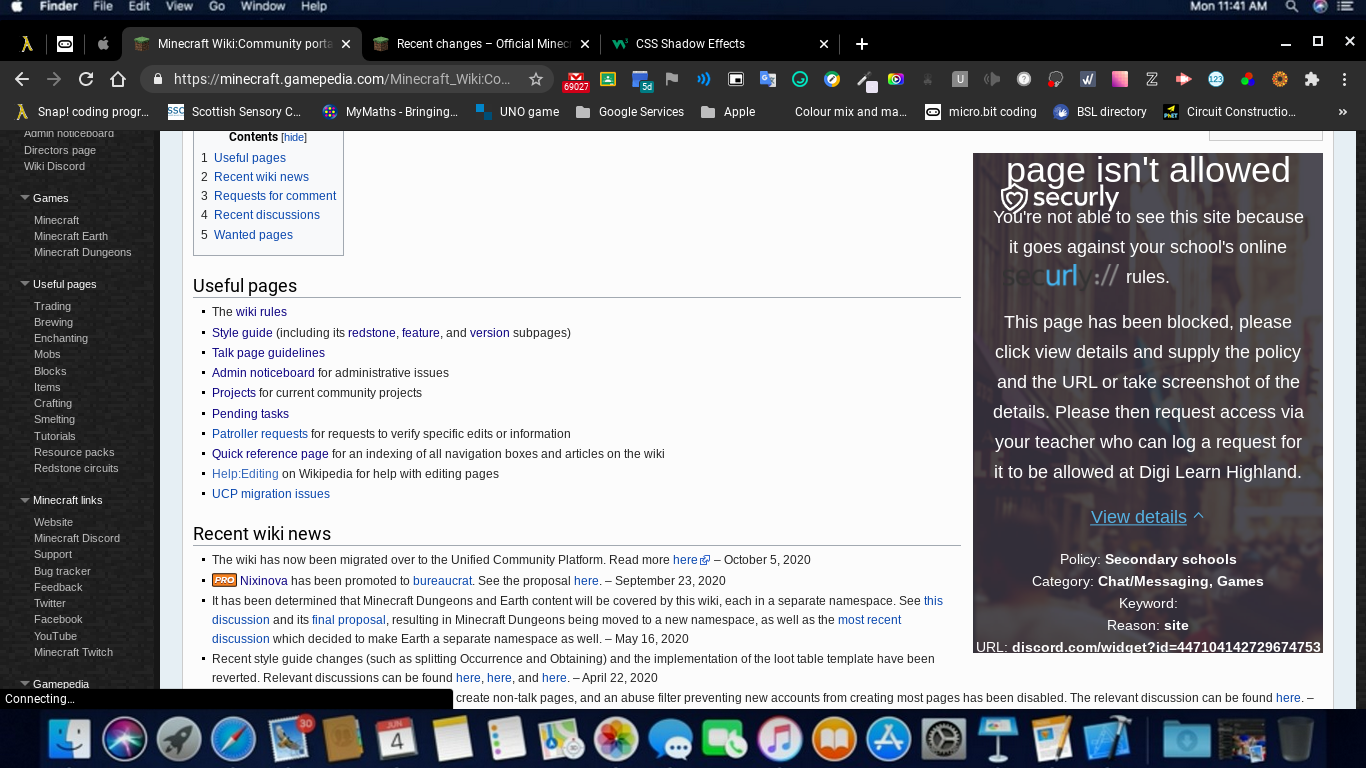
Task: Collapse the Useful pages sidebar section
Action: pos(25,284)
